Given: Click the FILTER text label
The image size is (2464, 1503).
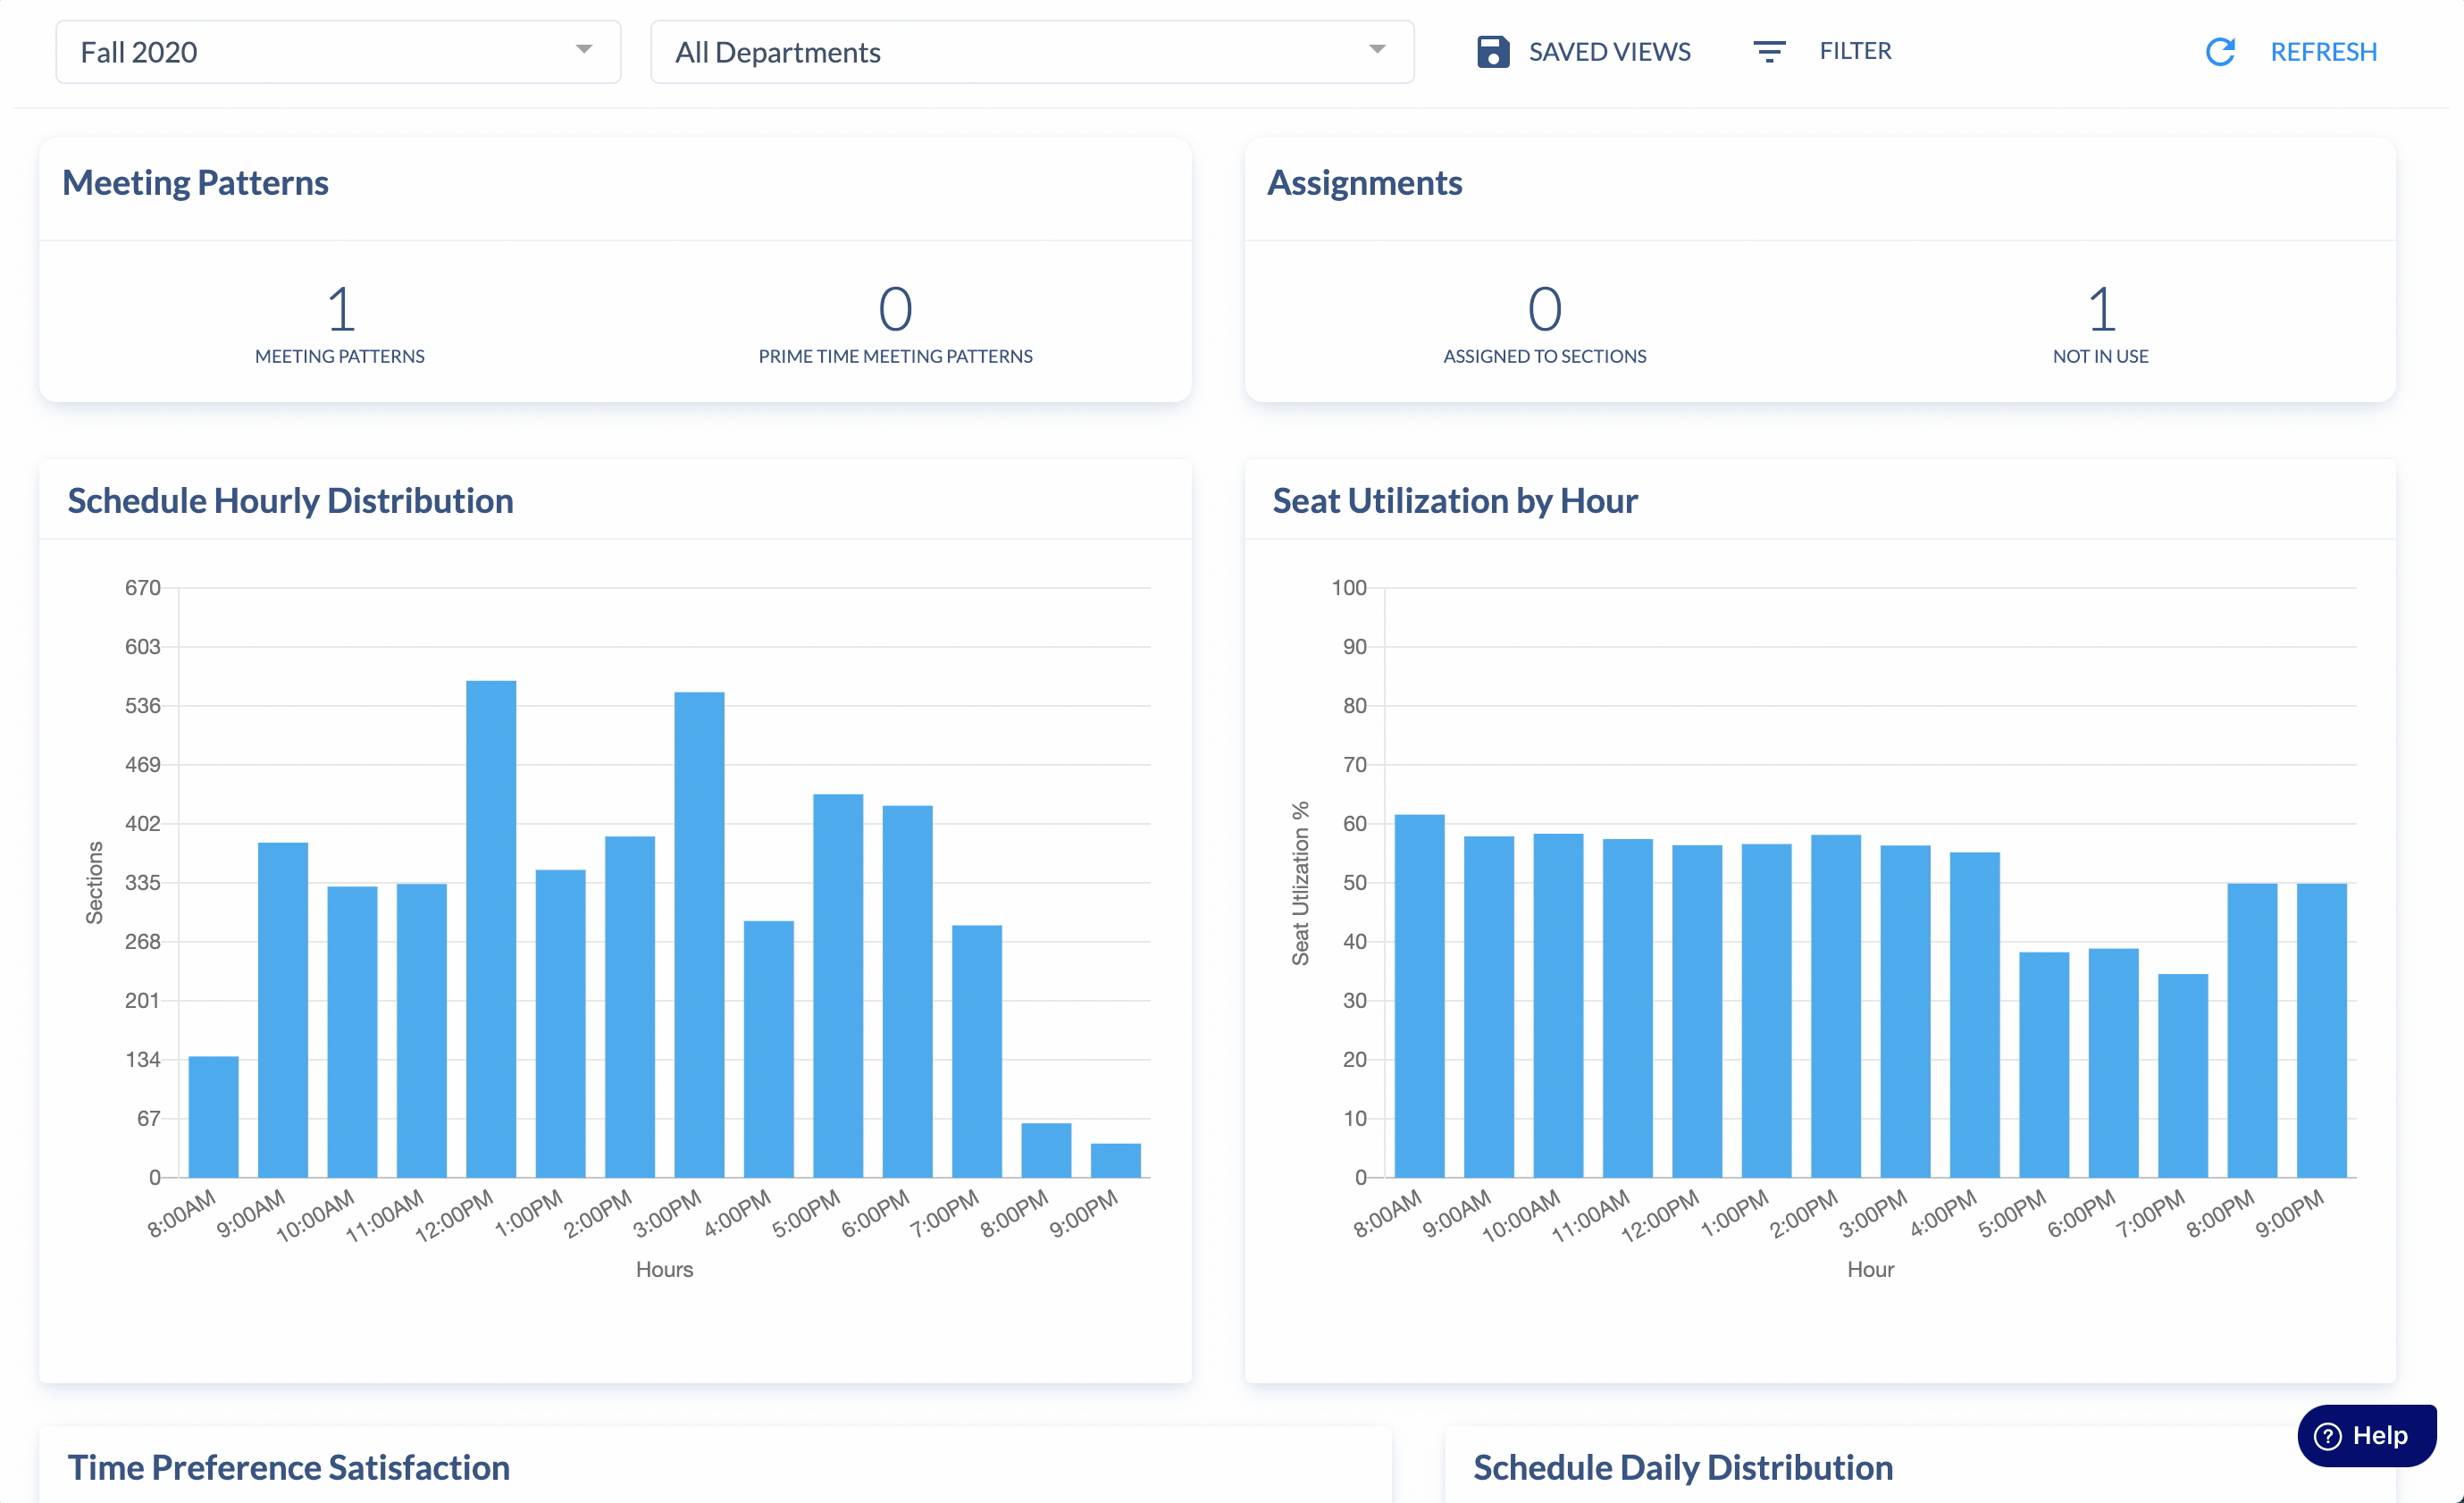Looking at the screenshot, I should point(1855,51).
